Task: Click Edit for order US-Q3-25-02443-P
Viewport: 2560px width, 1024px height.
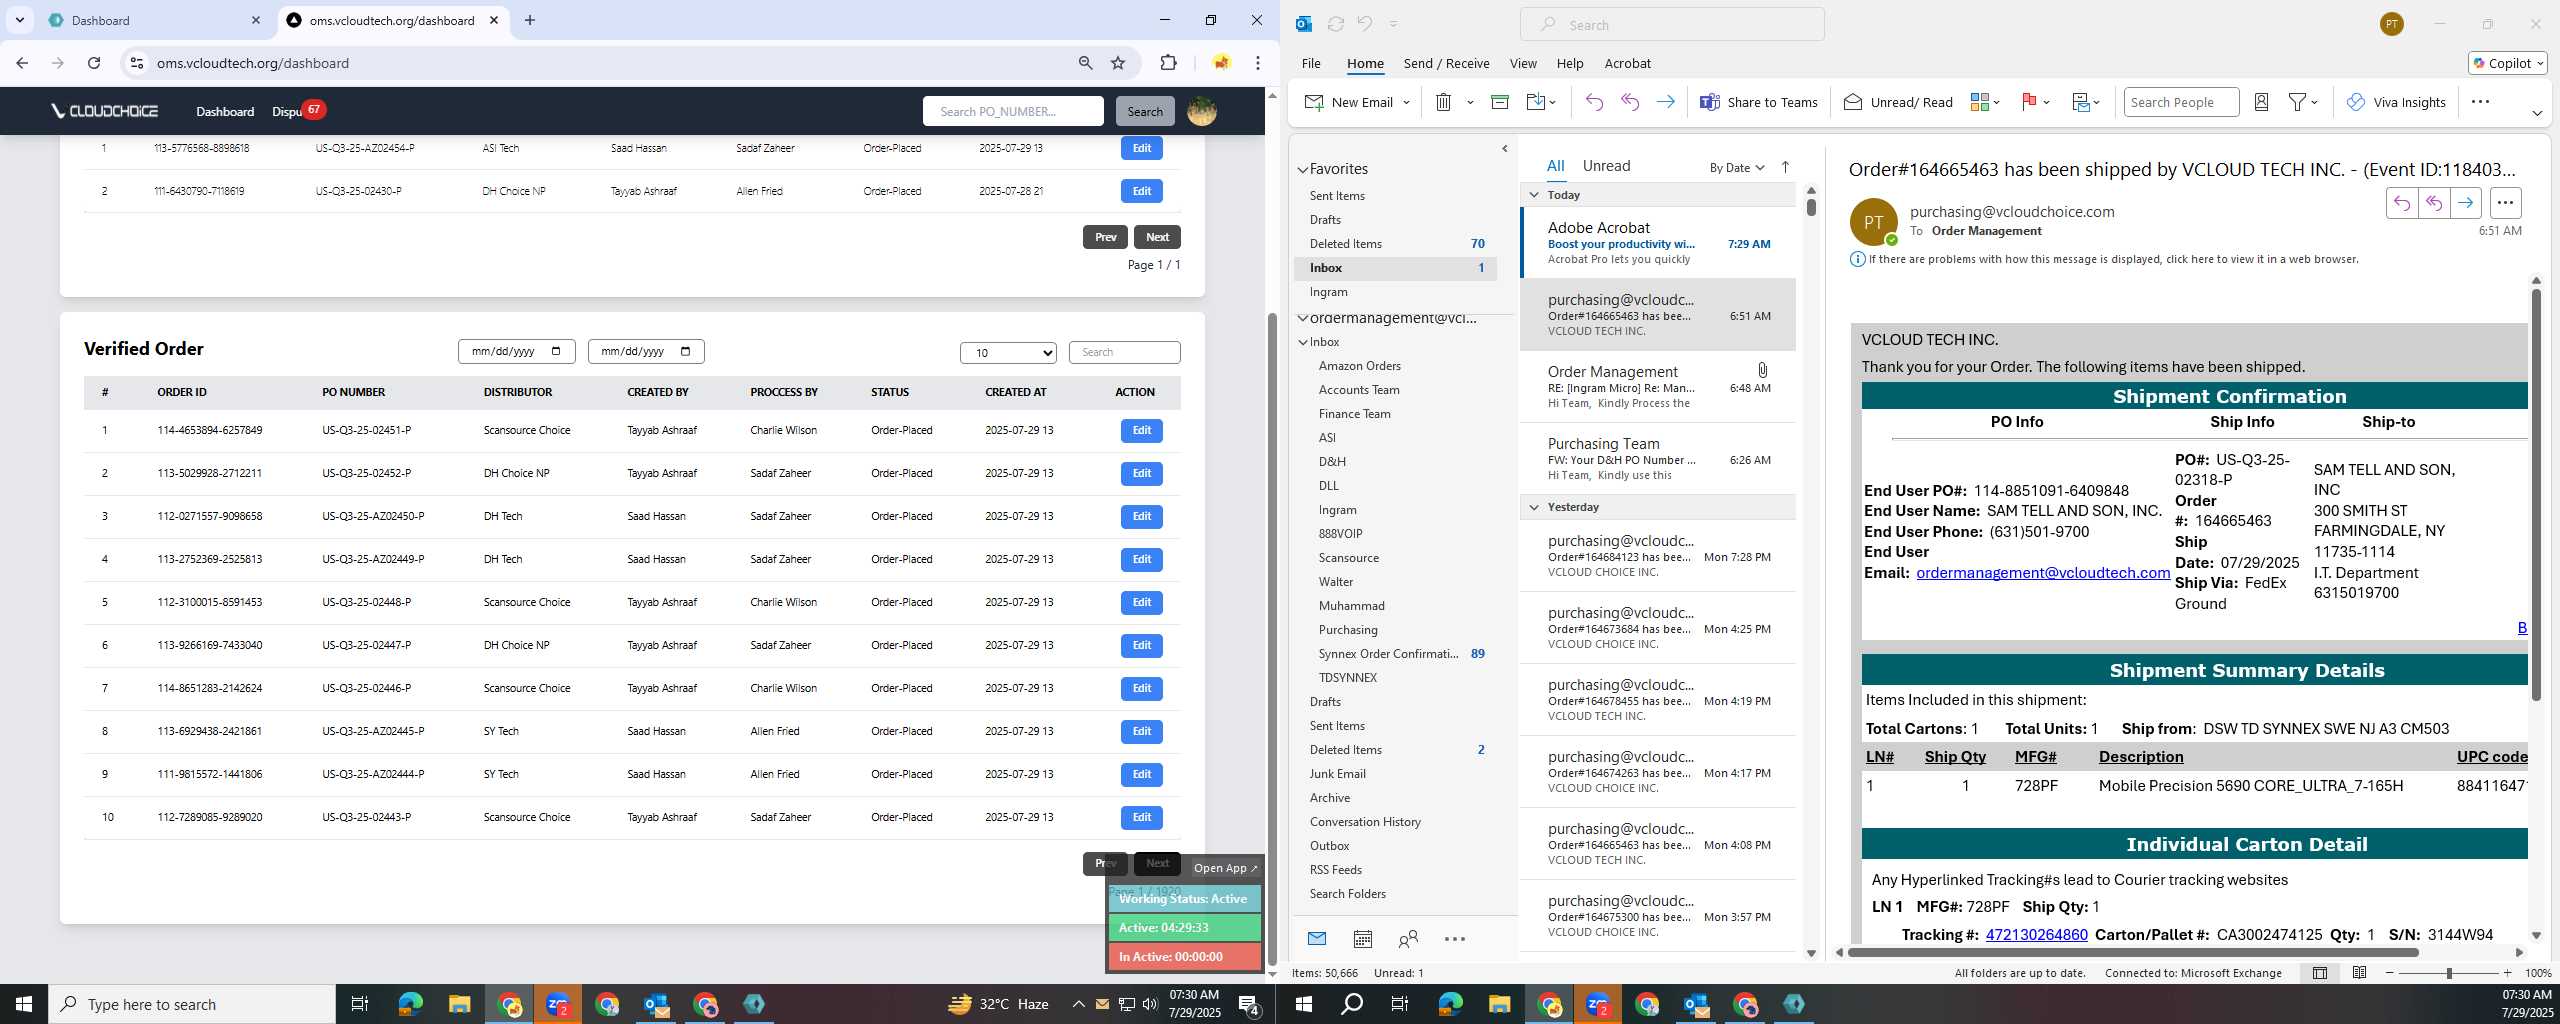Action: [1141, 817]
